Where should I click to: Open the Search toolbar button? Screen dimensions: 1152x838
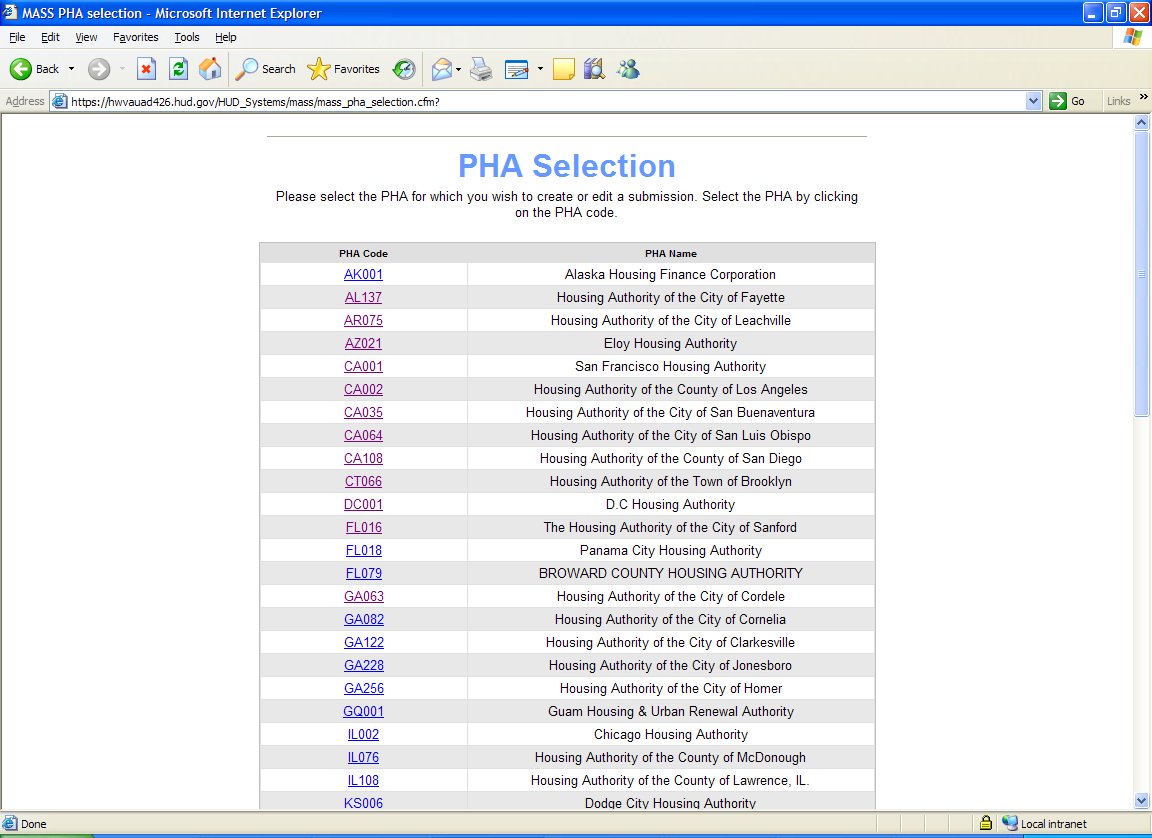(x=265, y=69)
